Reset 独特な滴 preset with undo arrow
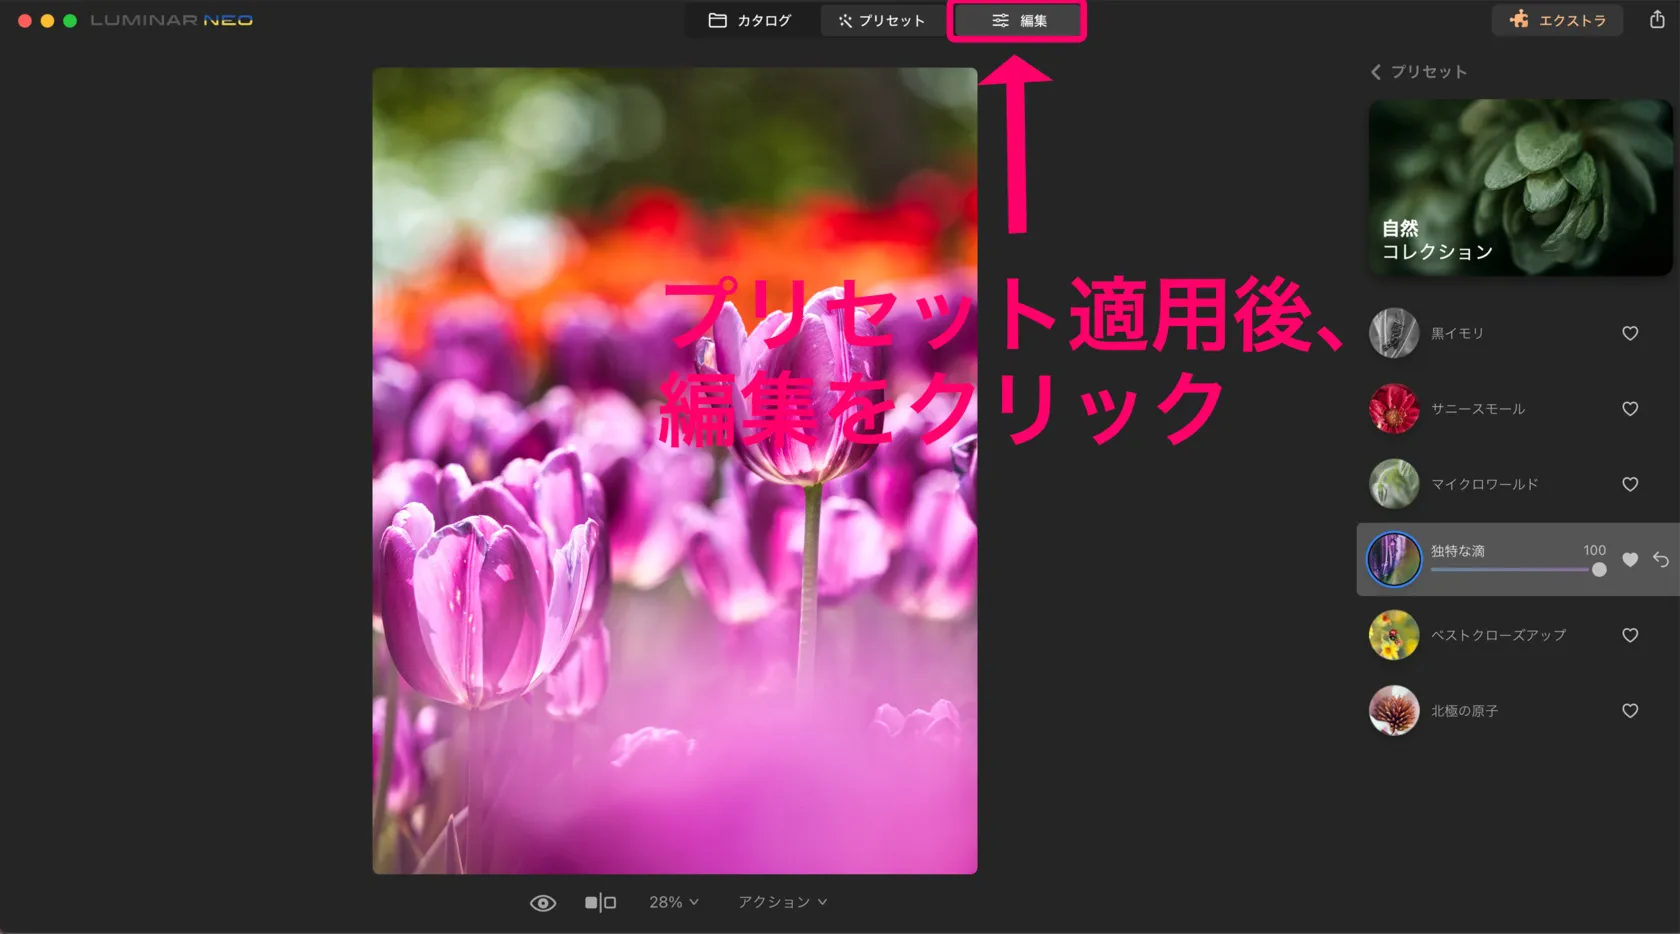The height and width of the screenshot is (934, 1680). point(1661,560)
